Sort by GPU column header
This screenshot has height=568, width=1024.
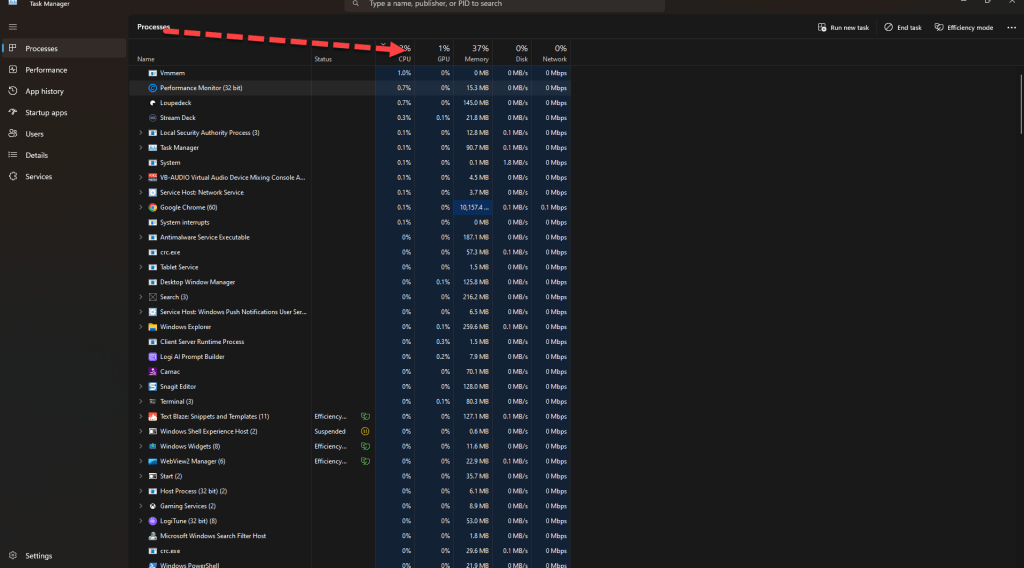(434, 53)
